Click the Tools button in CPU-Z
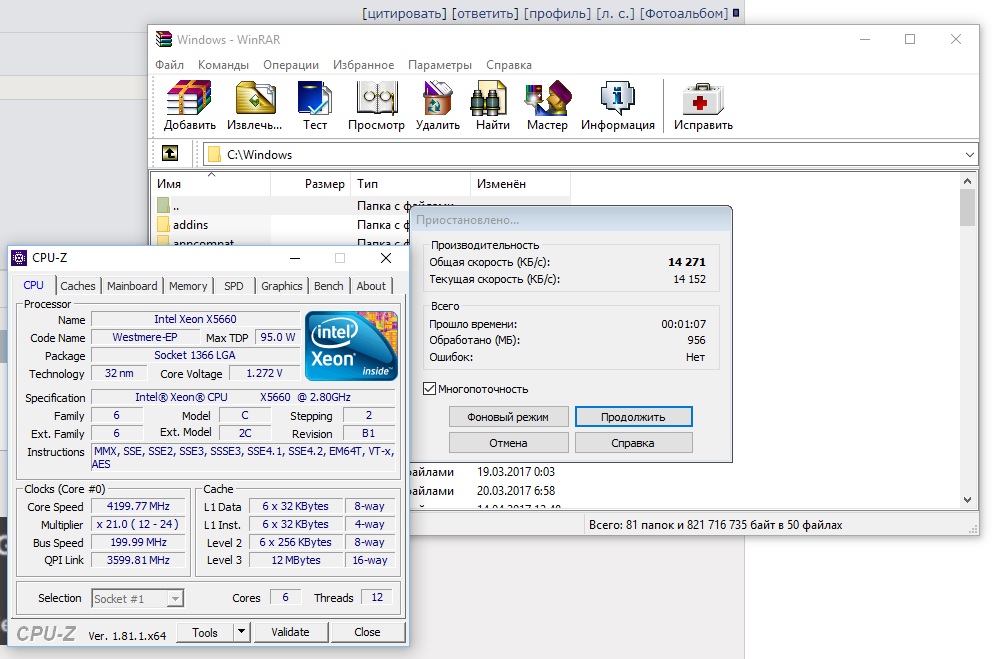995x659 pixels. pyautogui.click(x=205, y=632)
